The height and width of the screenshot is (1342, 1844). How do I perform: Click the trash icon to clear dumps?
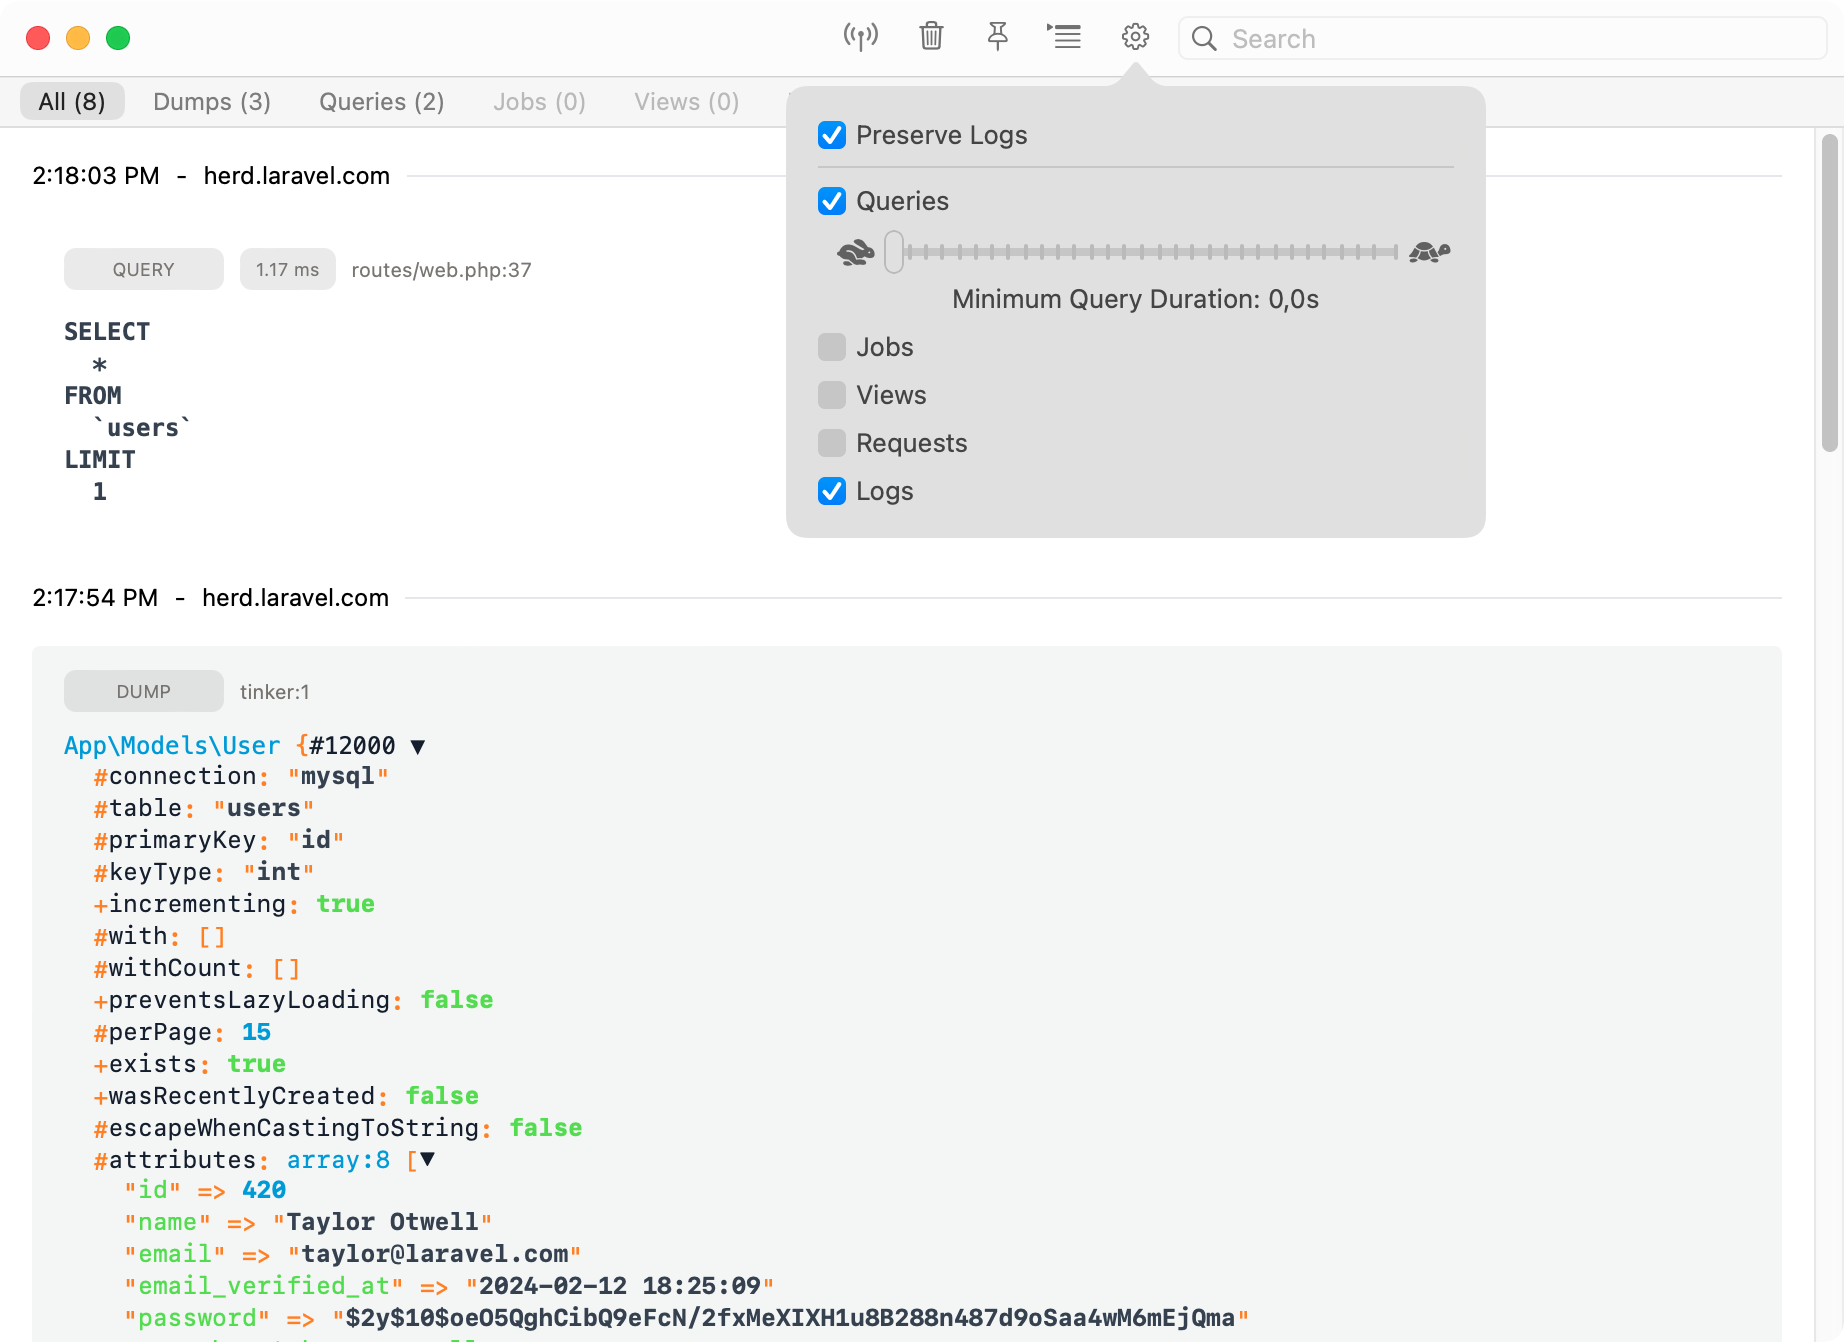tap(931, 38)
